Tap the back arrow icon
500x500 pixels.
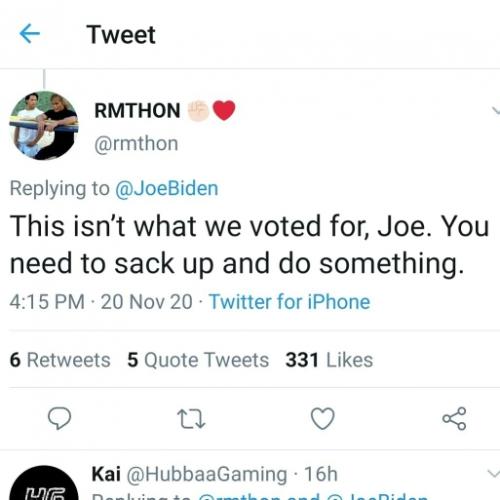point(30,34)
